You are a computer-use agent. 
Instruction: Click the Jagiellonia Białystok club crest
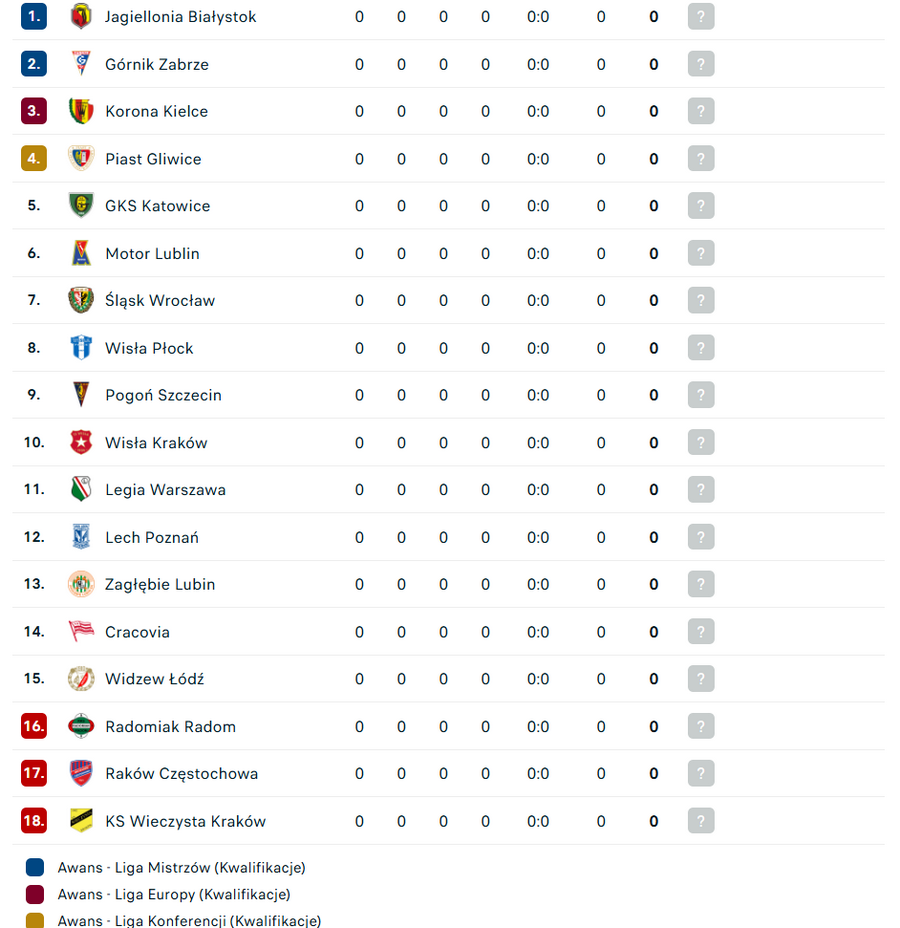pyautogui.click(x=81, y=17)
